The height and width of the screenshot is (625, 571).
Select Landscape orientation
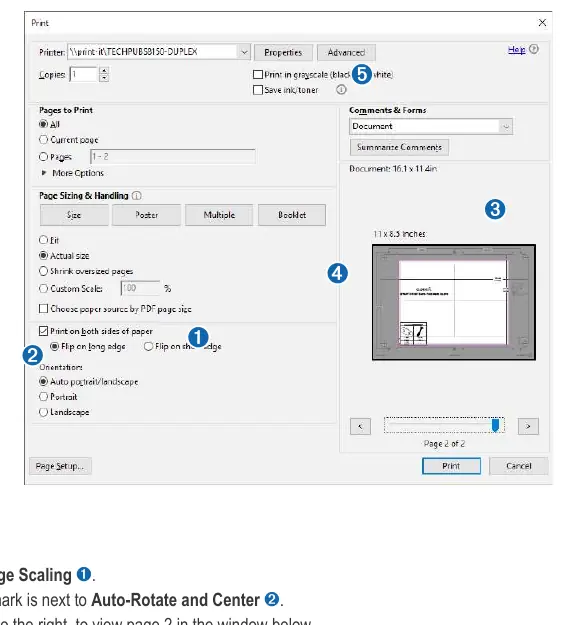click(43, 412)
